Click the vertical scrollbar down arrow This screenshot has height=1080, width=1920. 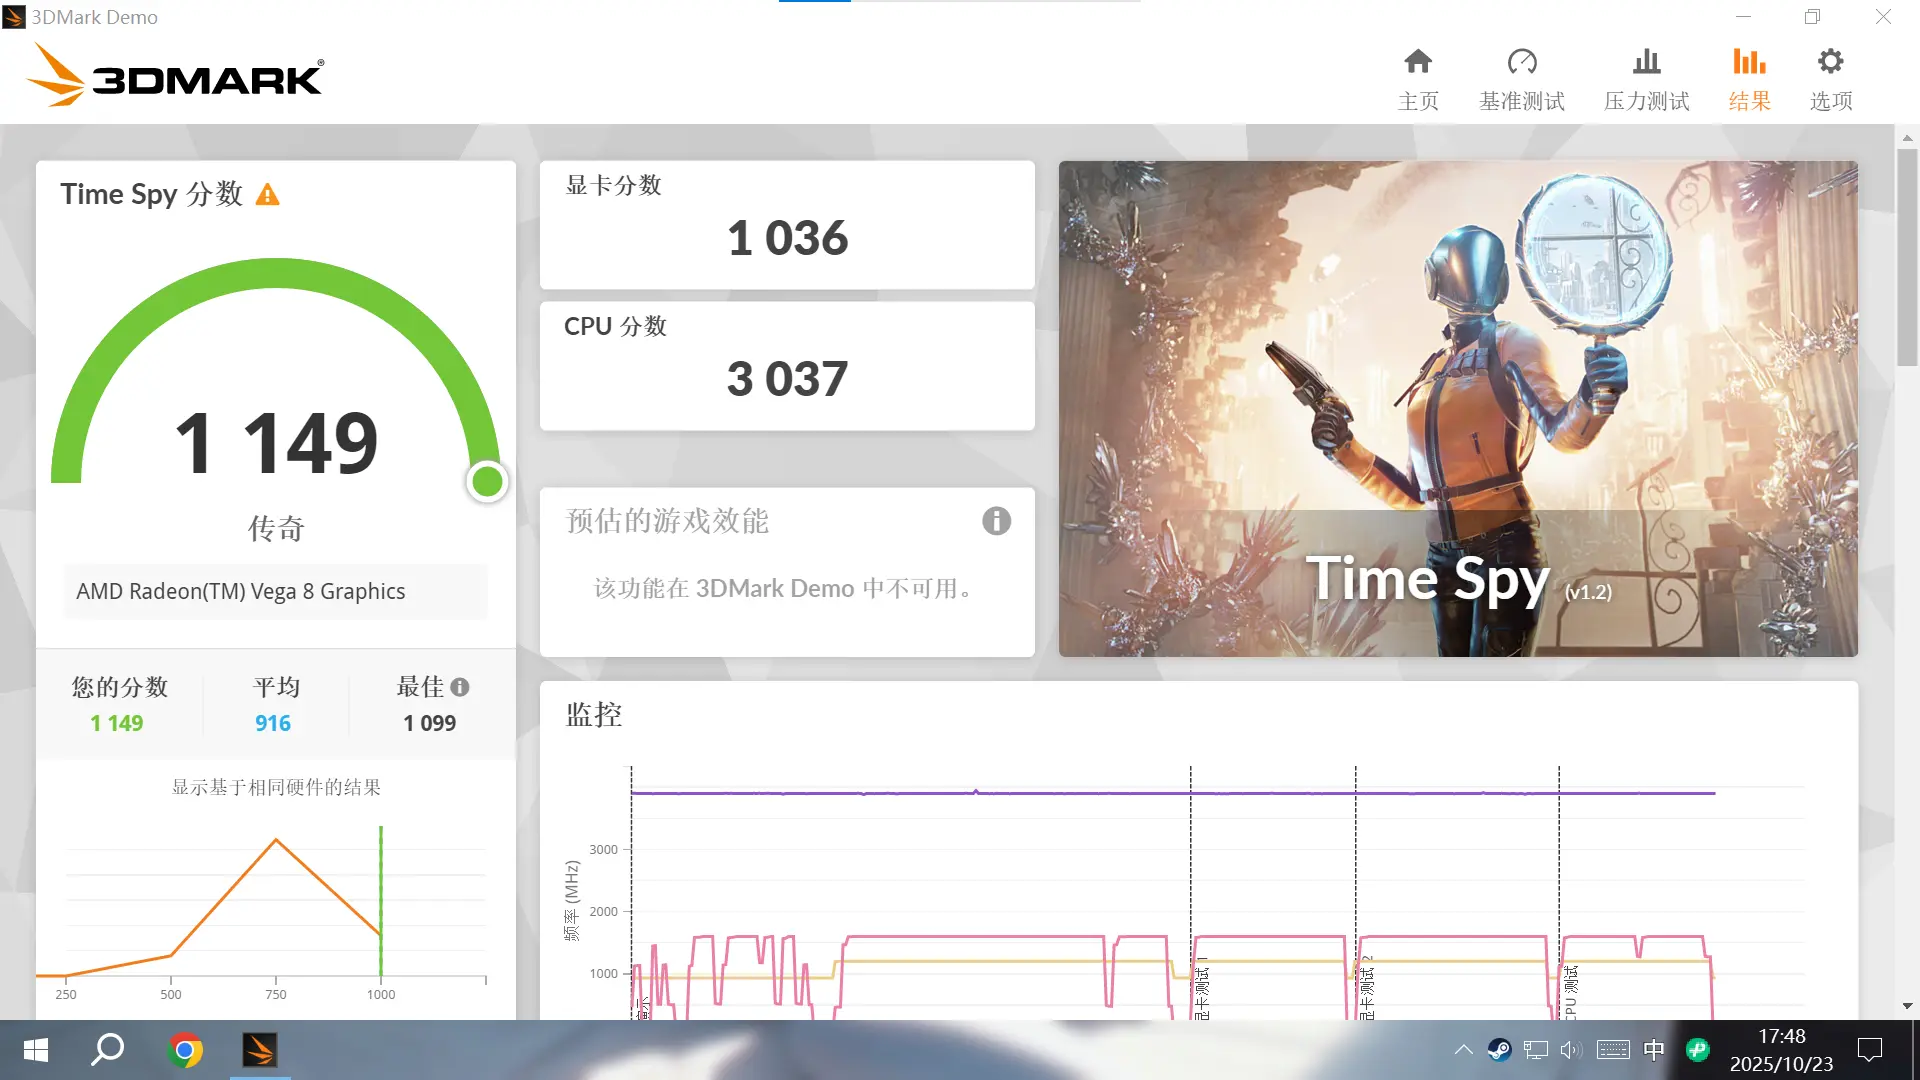click(x=1907, y=1006)
